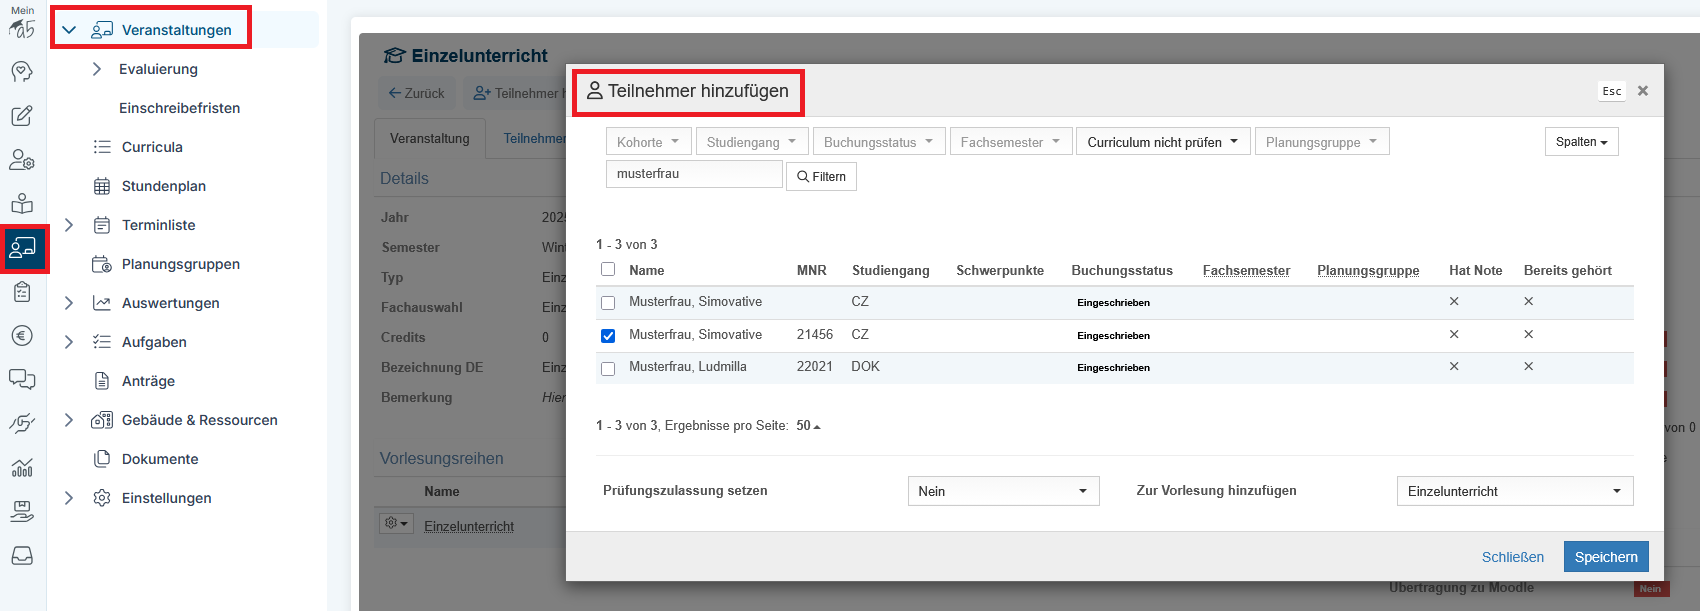Click the Filtern search button
Image resolution: width=1700 pixels, height=611 pixels.
tap(821, 176)
